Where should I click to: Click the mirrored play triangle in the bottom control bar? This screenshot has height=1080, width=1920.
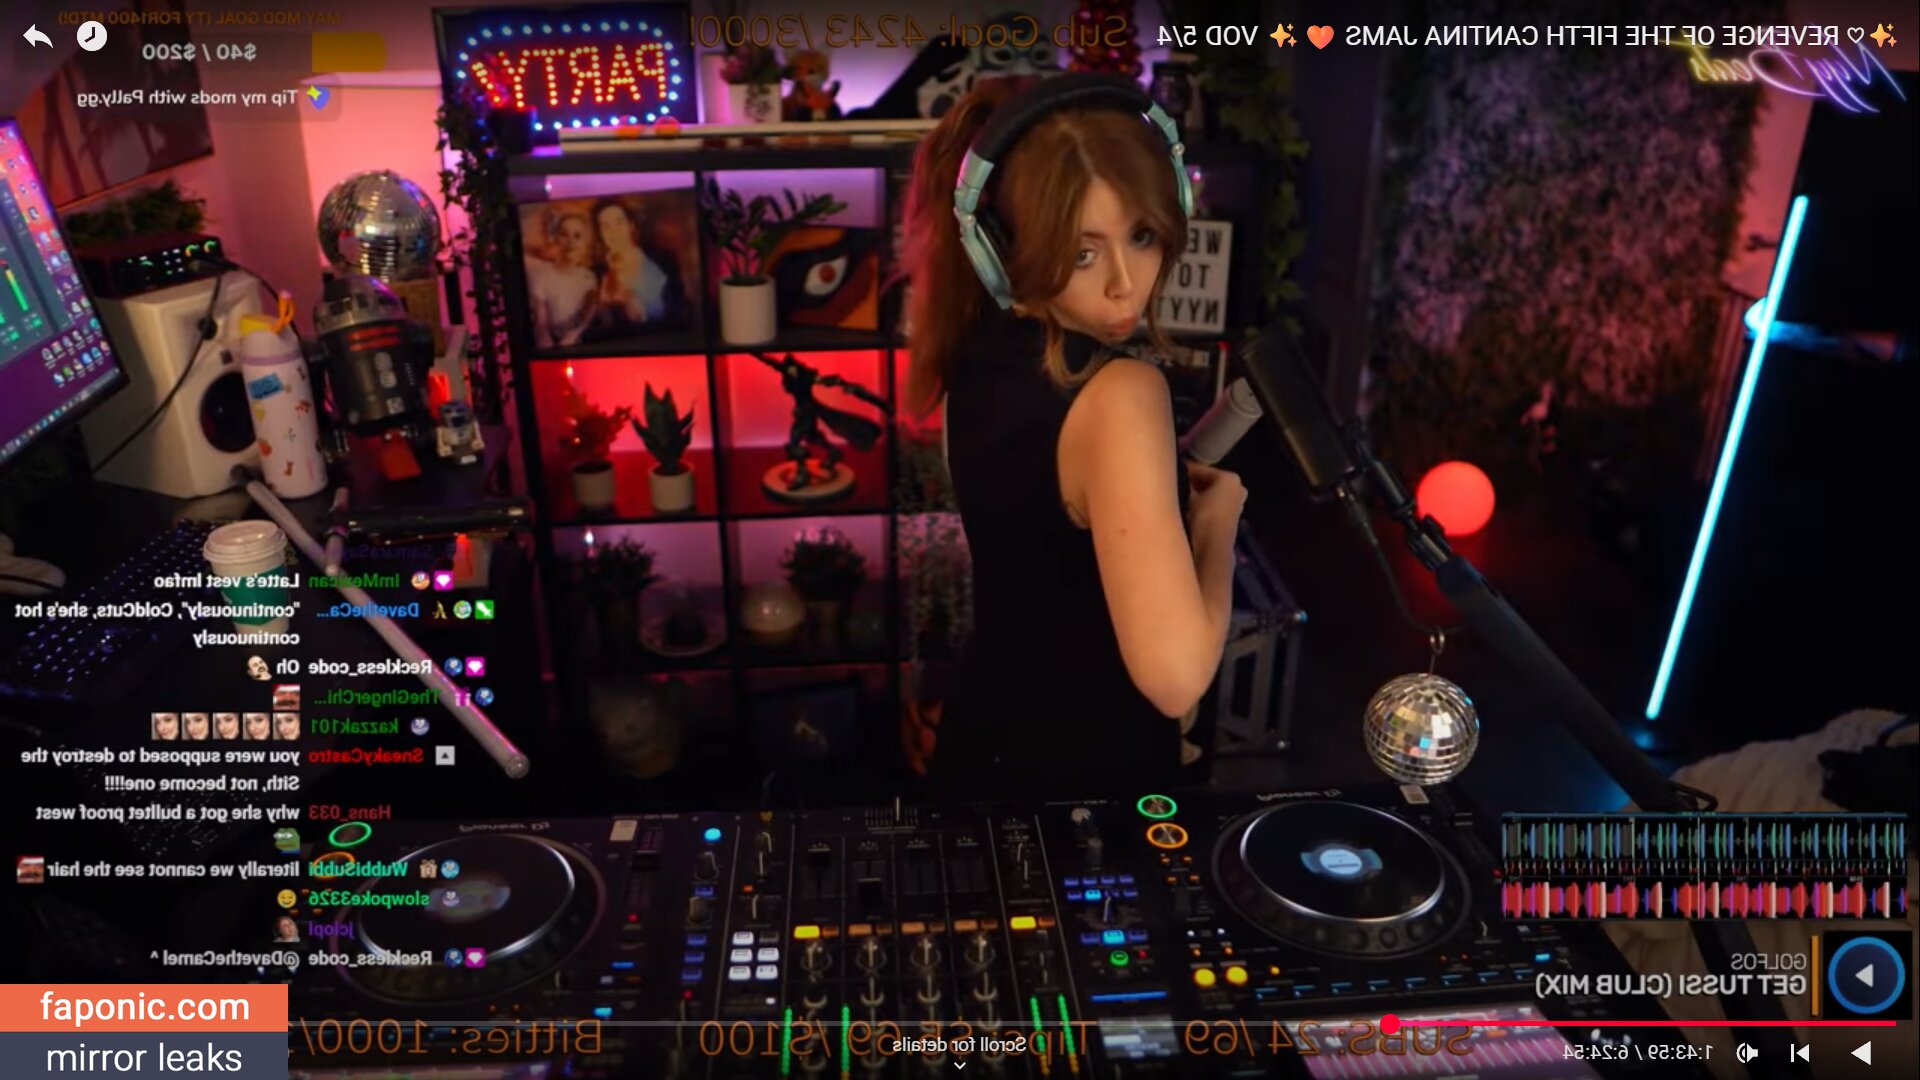(x=1861, y=1052)
